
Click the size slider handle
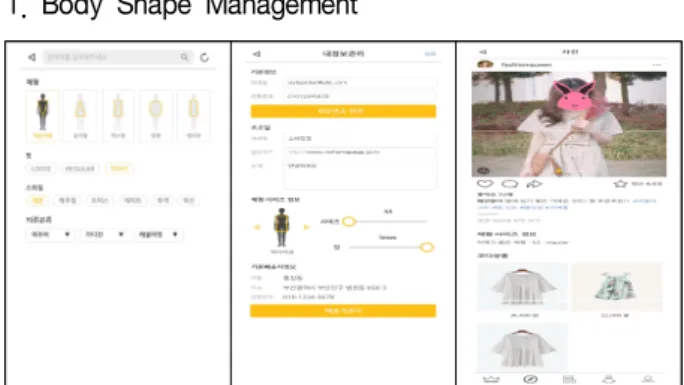[349, 221]
